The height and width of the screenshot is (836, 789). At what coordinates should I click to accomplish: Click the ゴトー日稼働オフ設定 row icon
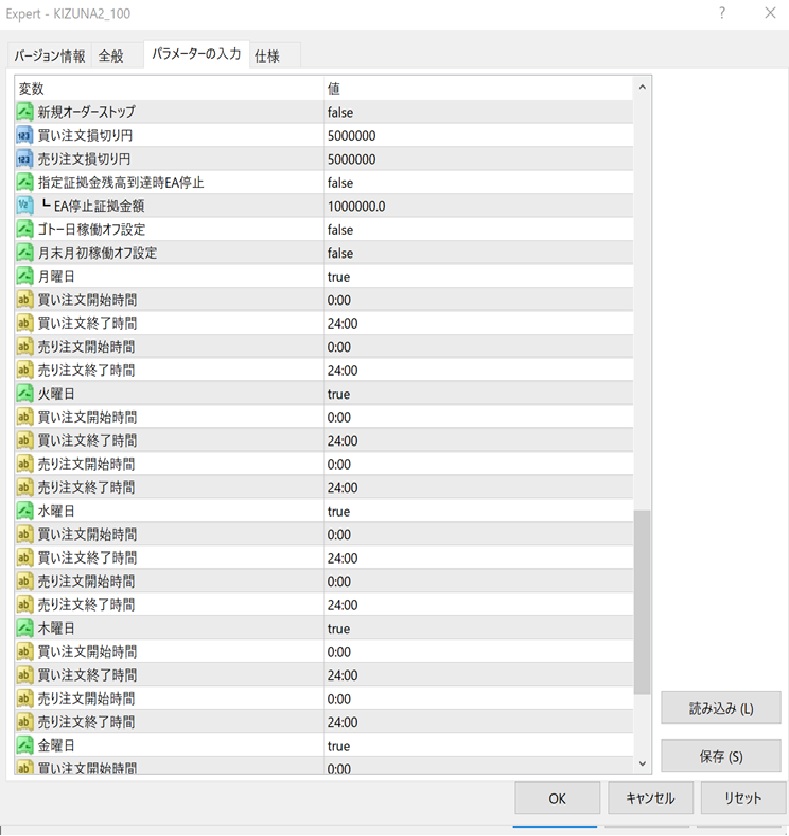click(26, 230)
